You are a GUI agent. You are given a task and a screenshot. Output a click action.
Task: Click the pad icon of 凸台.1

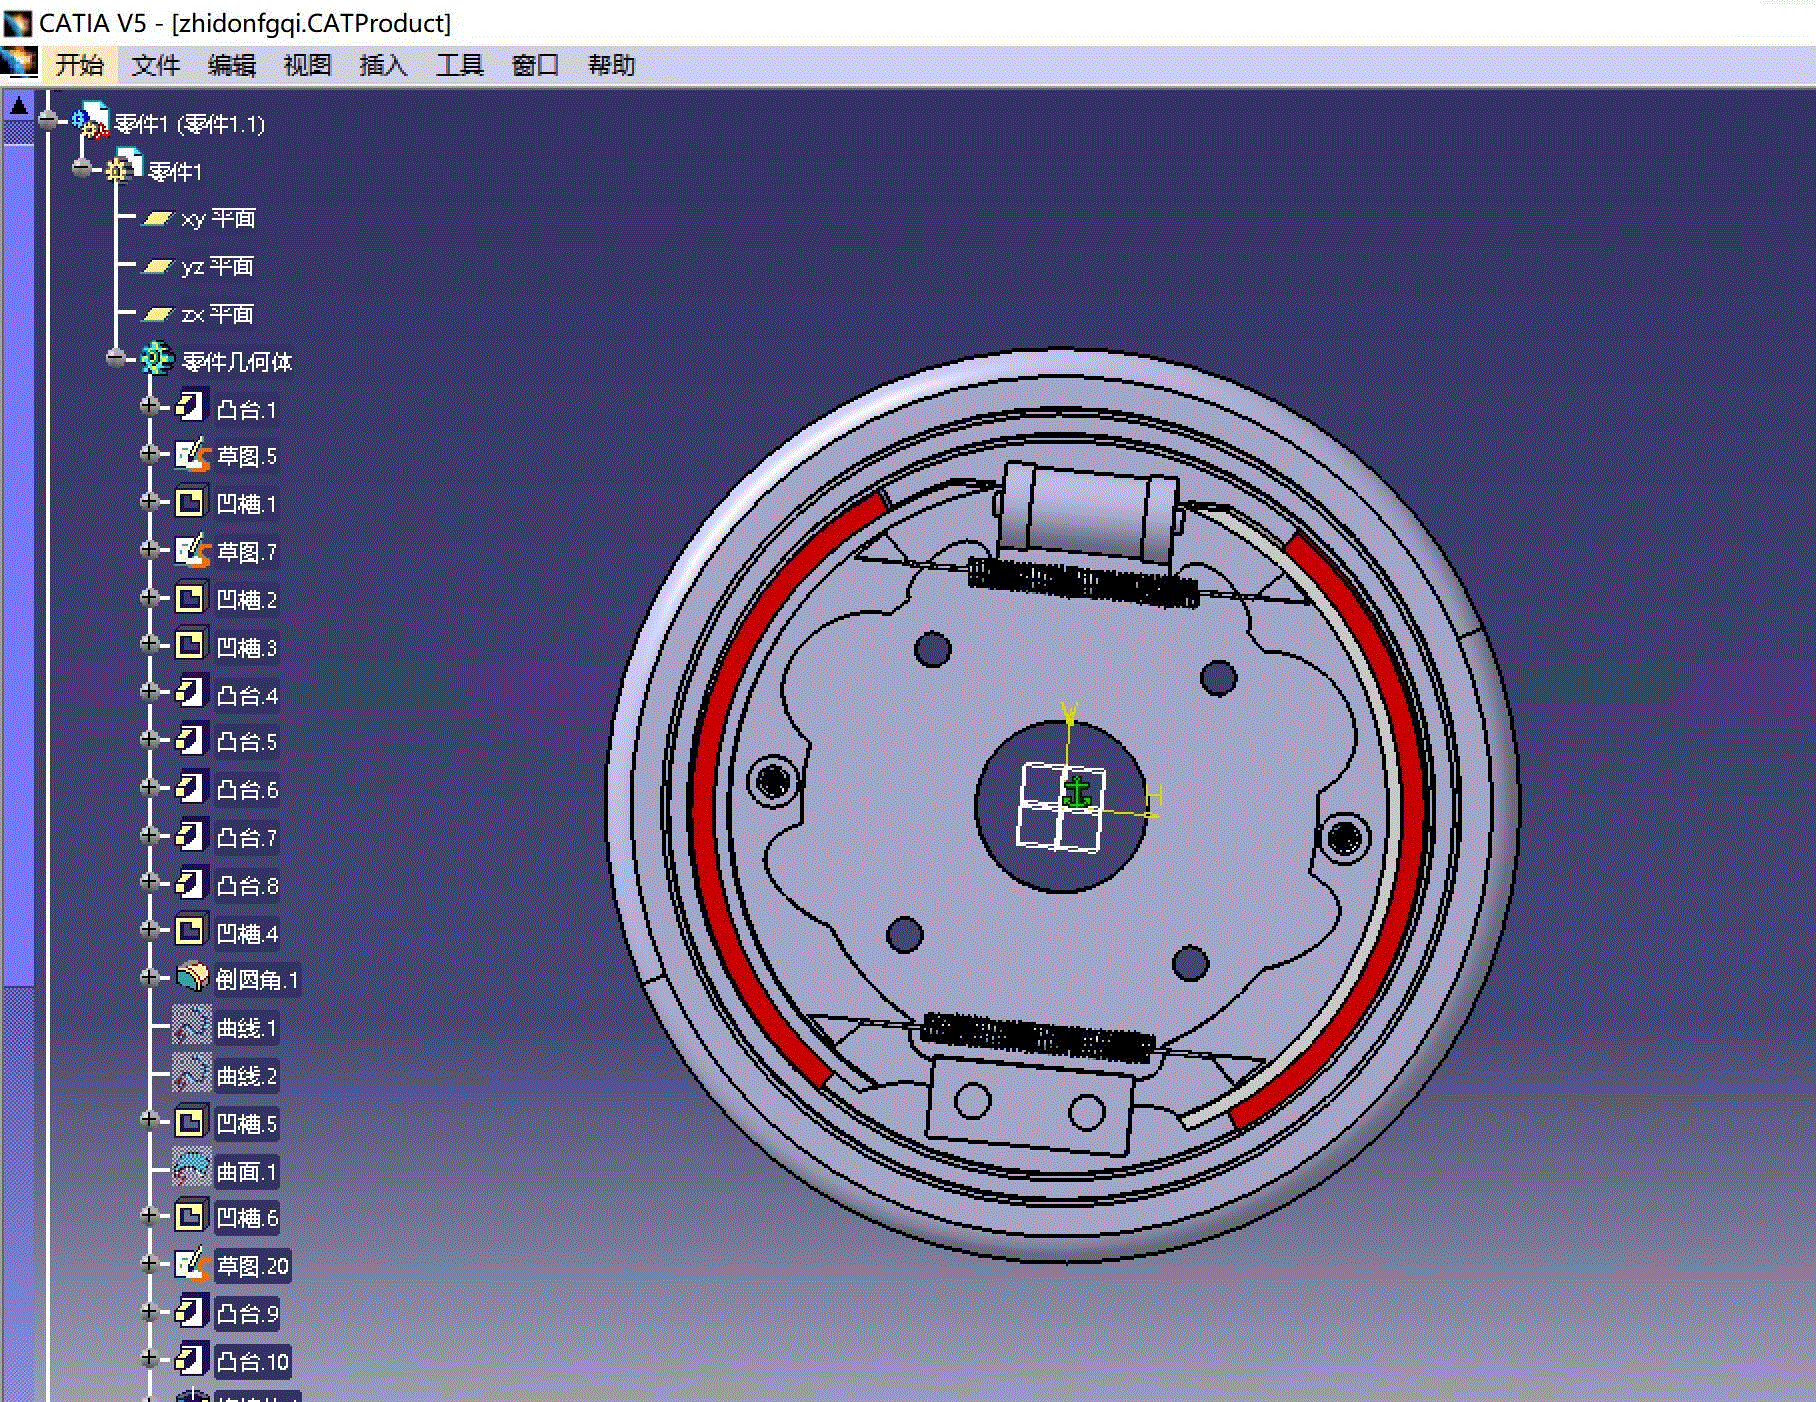click(190, 407)
